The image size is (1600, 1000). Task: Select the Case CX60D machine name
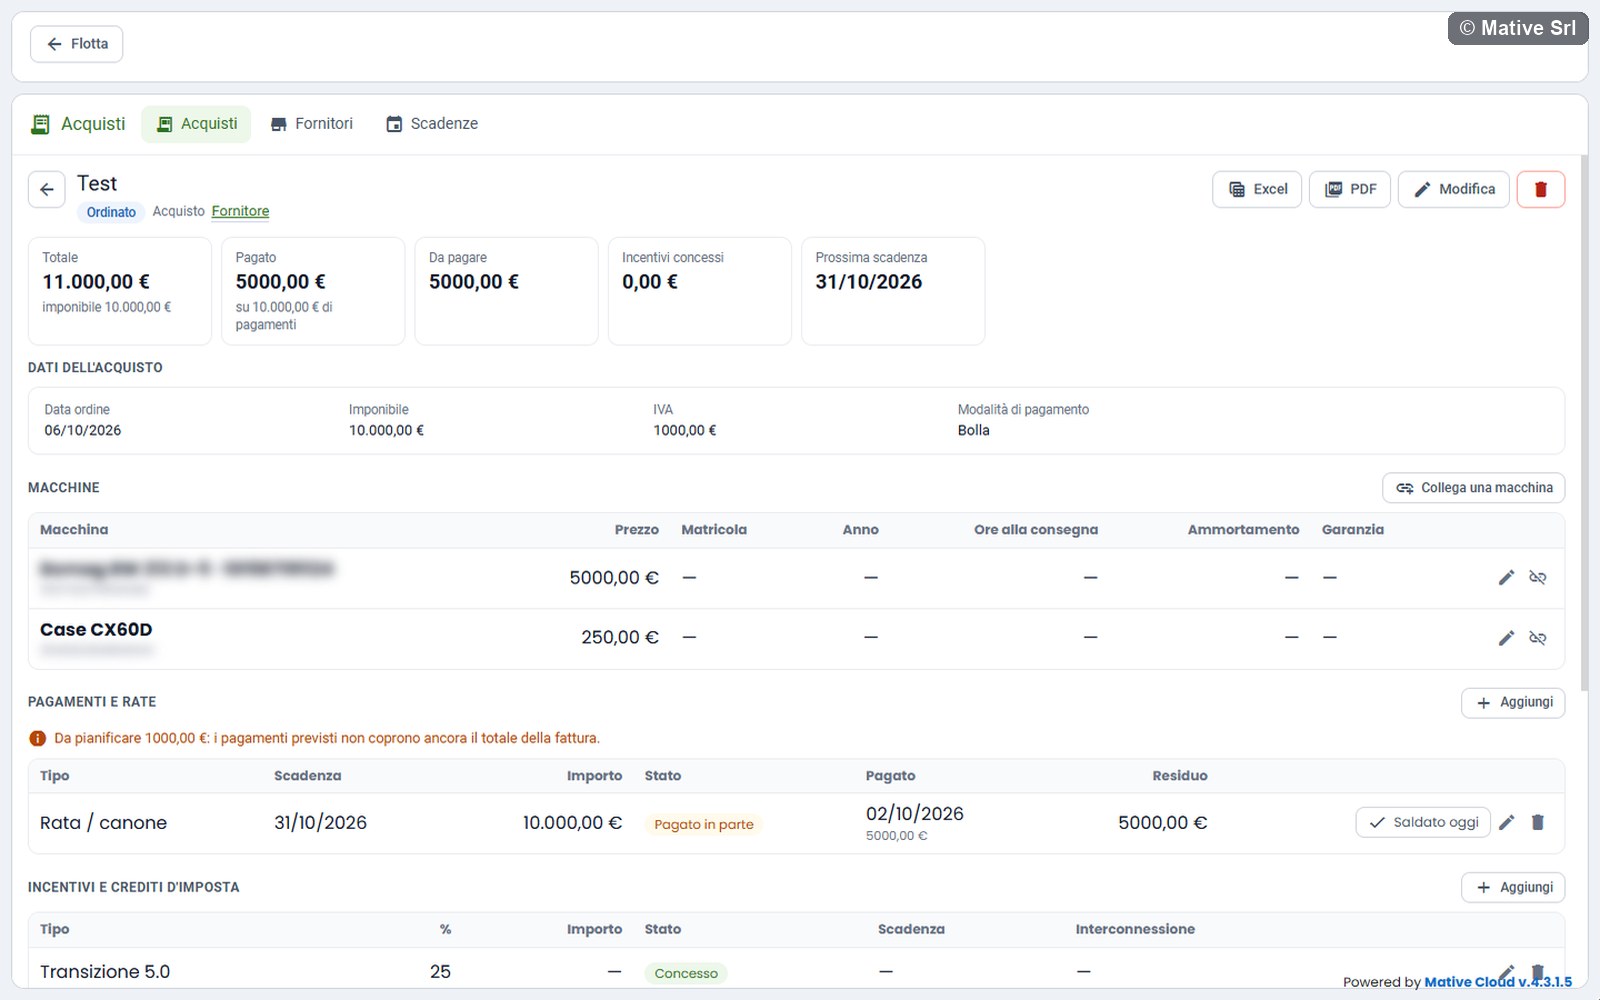[96, 629]
